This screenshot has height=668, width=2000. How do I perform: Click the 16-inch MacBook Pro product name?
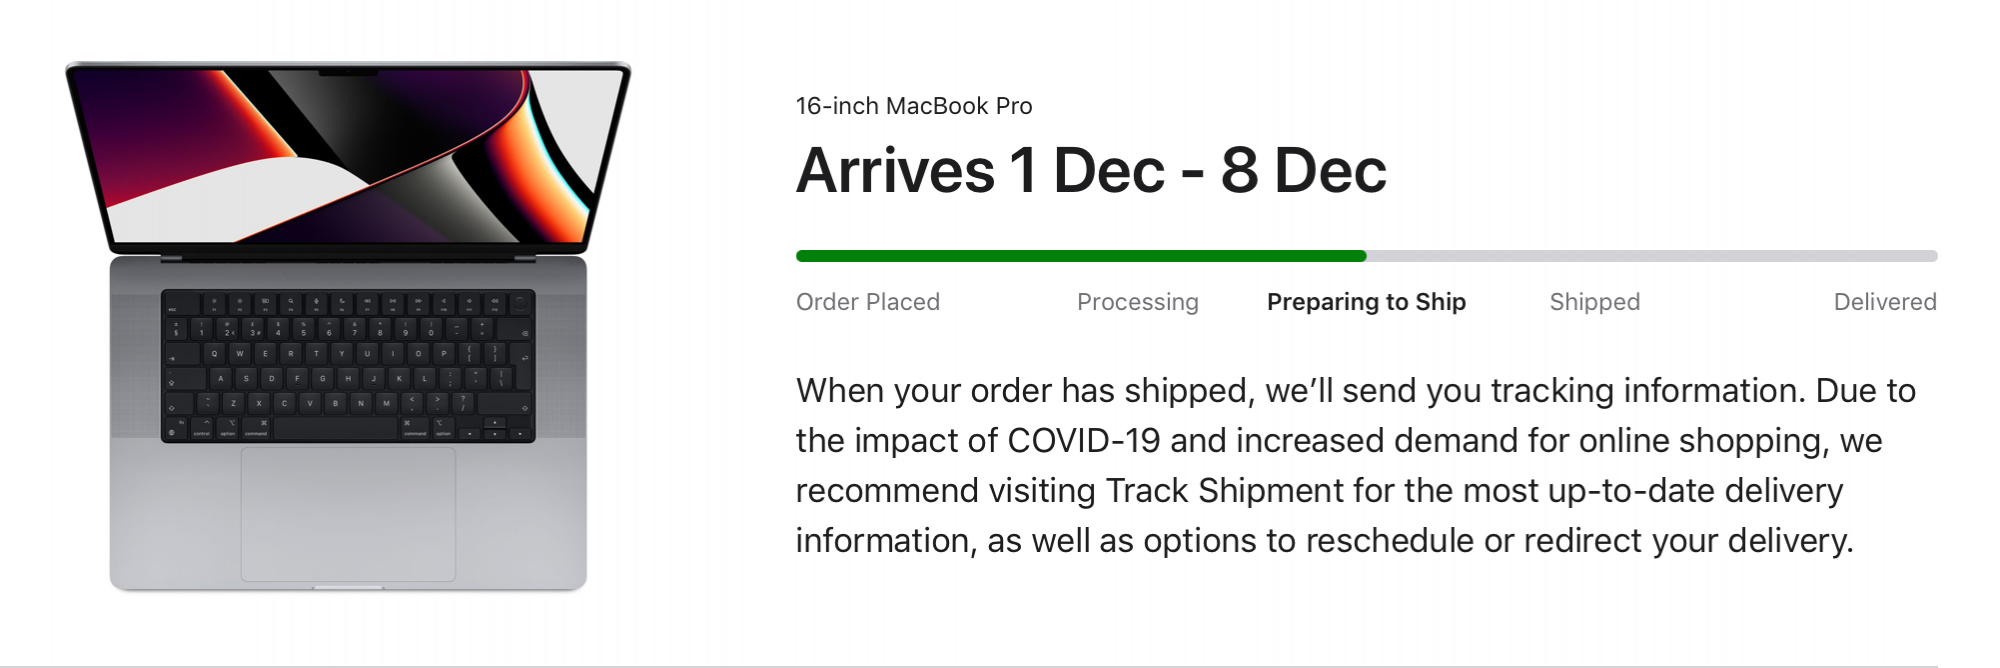point(914,106)
